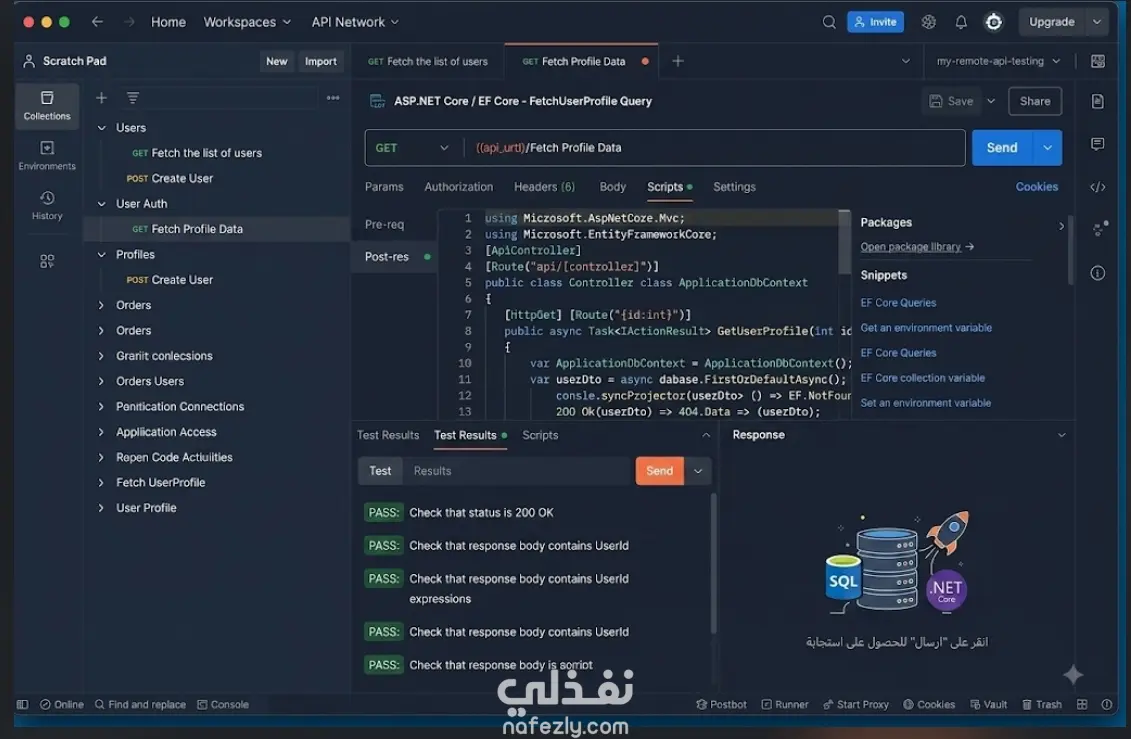Toggle the sidebar layout icon in status bar

coord(22,704)
